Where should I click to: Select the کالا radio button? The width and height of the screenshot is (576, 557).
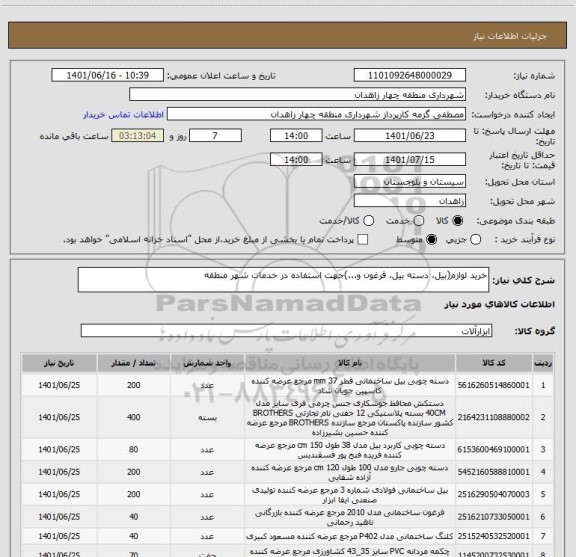[458, 221]
